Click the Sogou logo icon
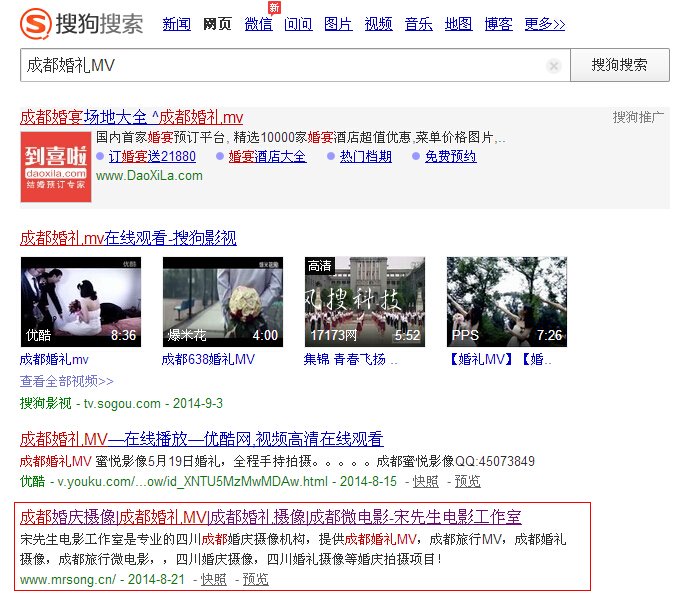The height and width of the screenshot is (597, 695). tap(37, 23)
